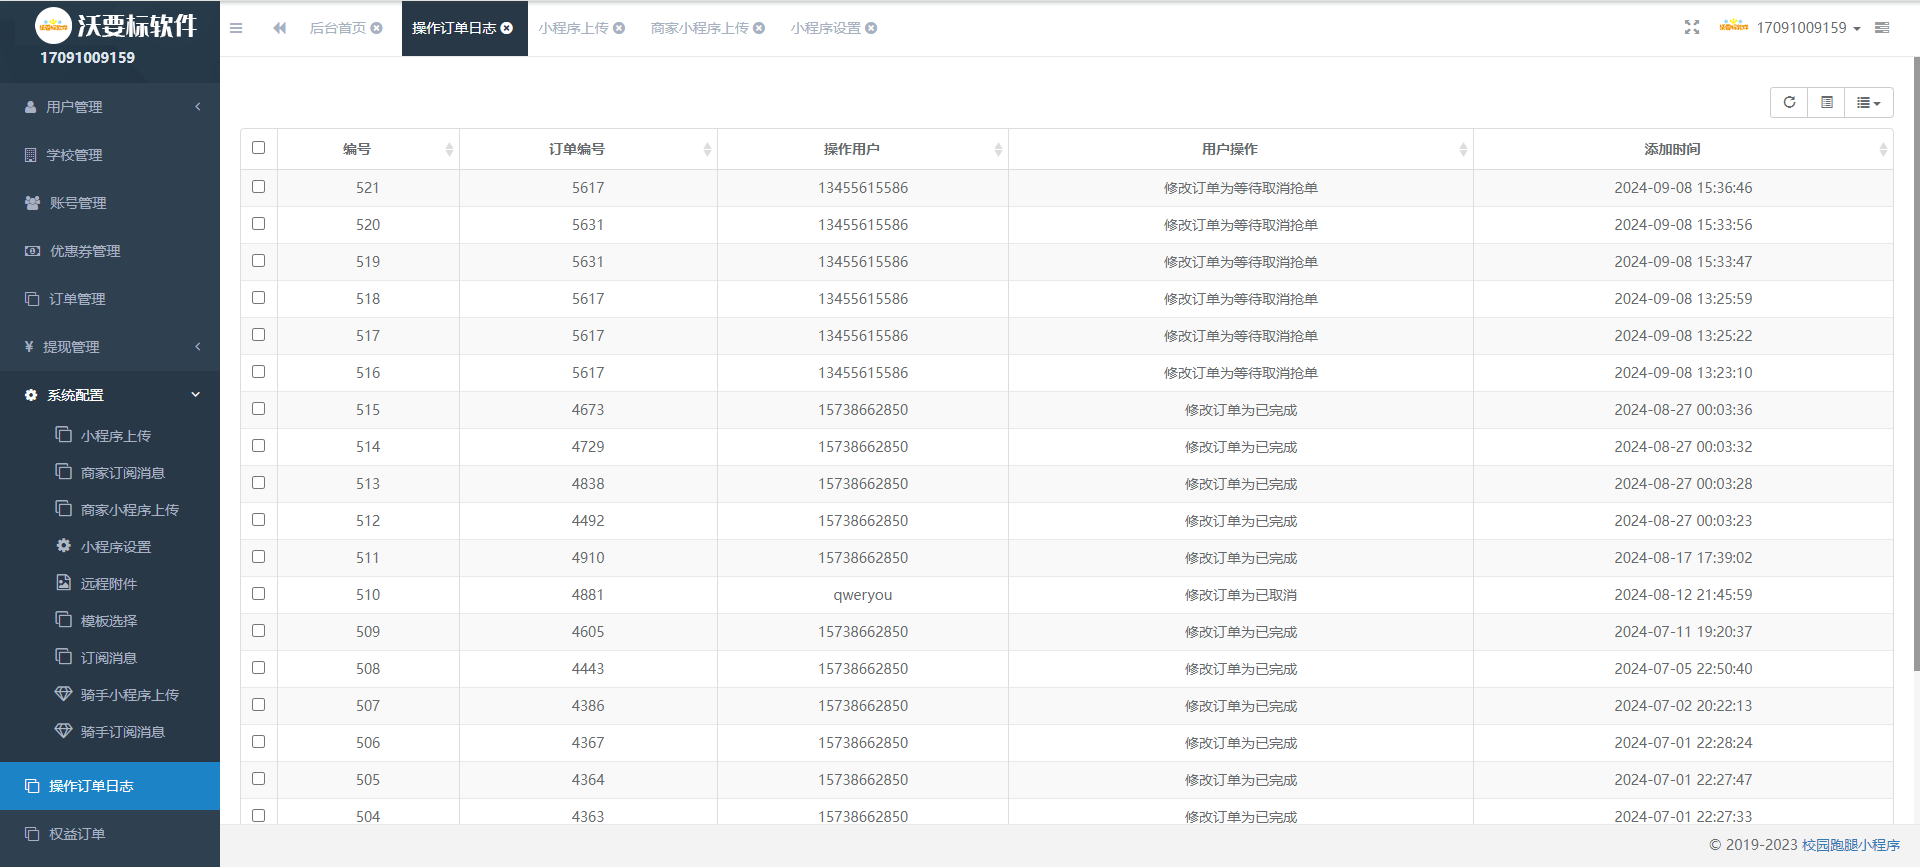
Task: Click order number 4673 cell
Action: [x=588, y=410]
